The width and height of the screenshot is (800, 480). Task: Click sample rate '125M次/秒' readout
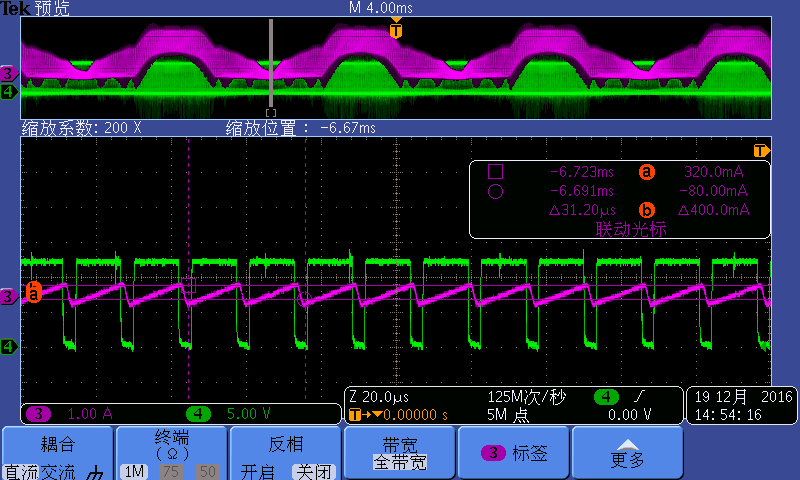(x=527, y=397)
